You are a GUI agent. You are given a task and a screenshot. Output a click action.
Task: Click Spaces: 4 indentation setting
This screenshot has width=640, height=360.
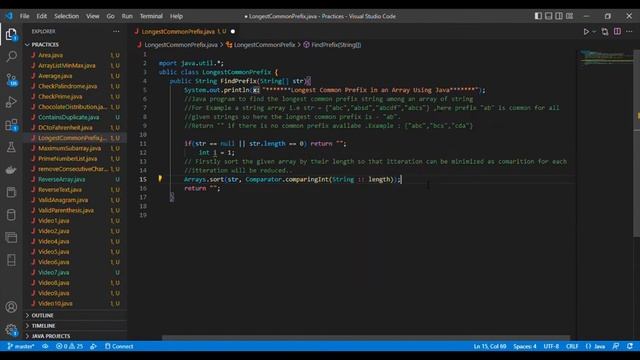point(524,346)
